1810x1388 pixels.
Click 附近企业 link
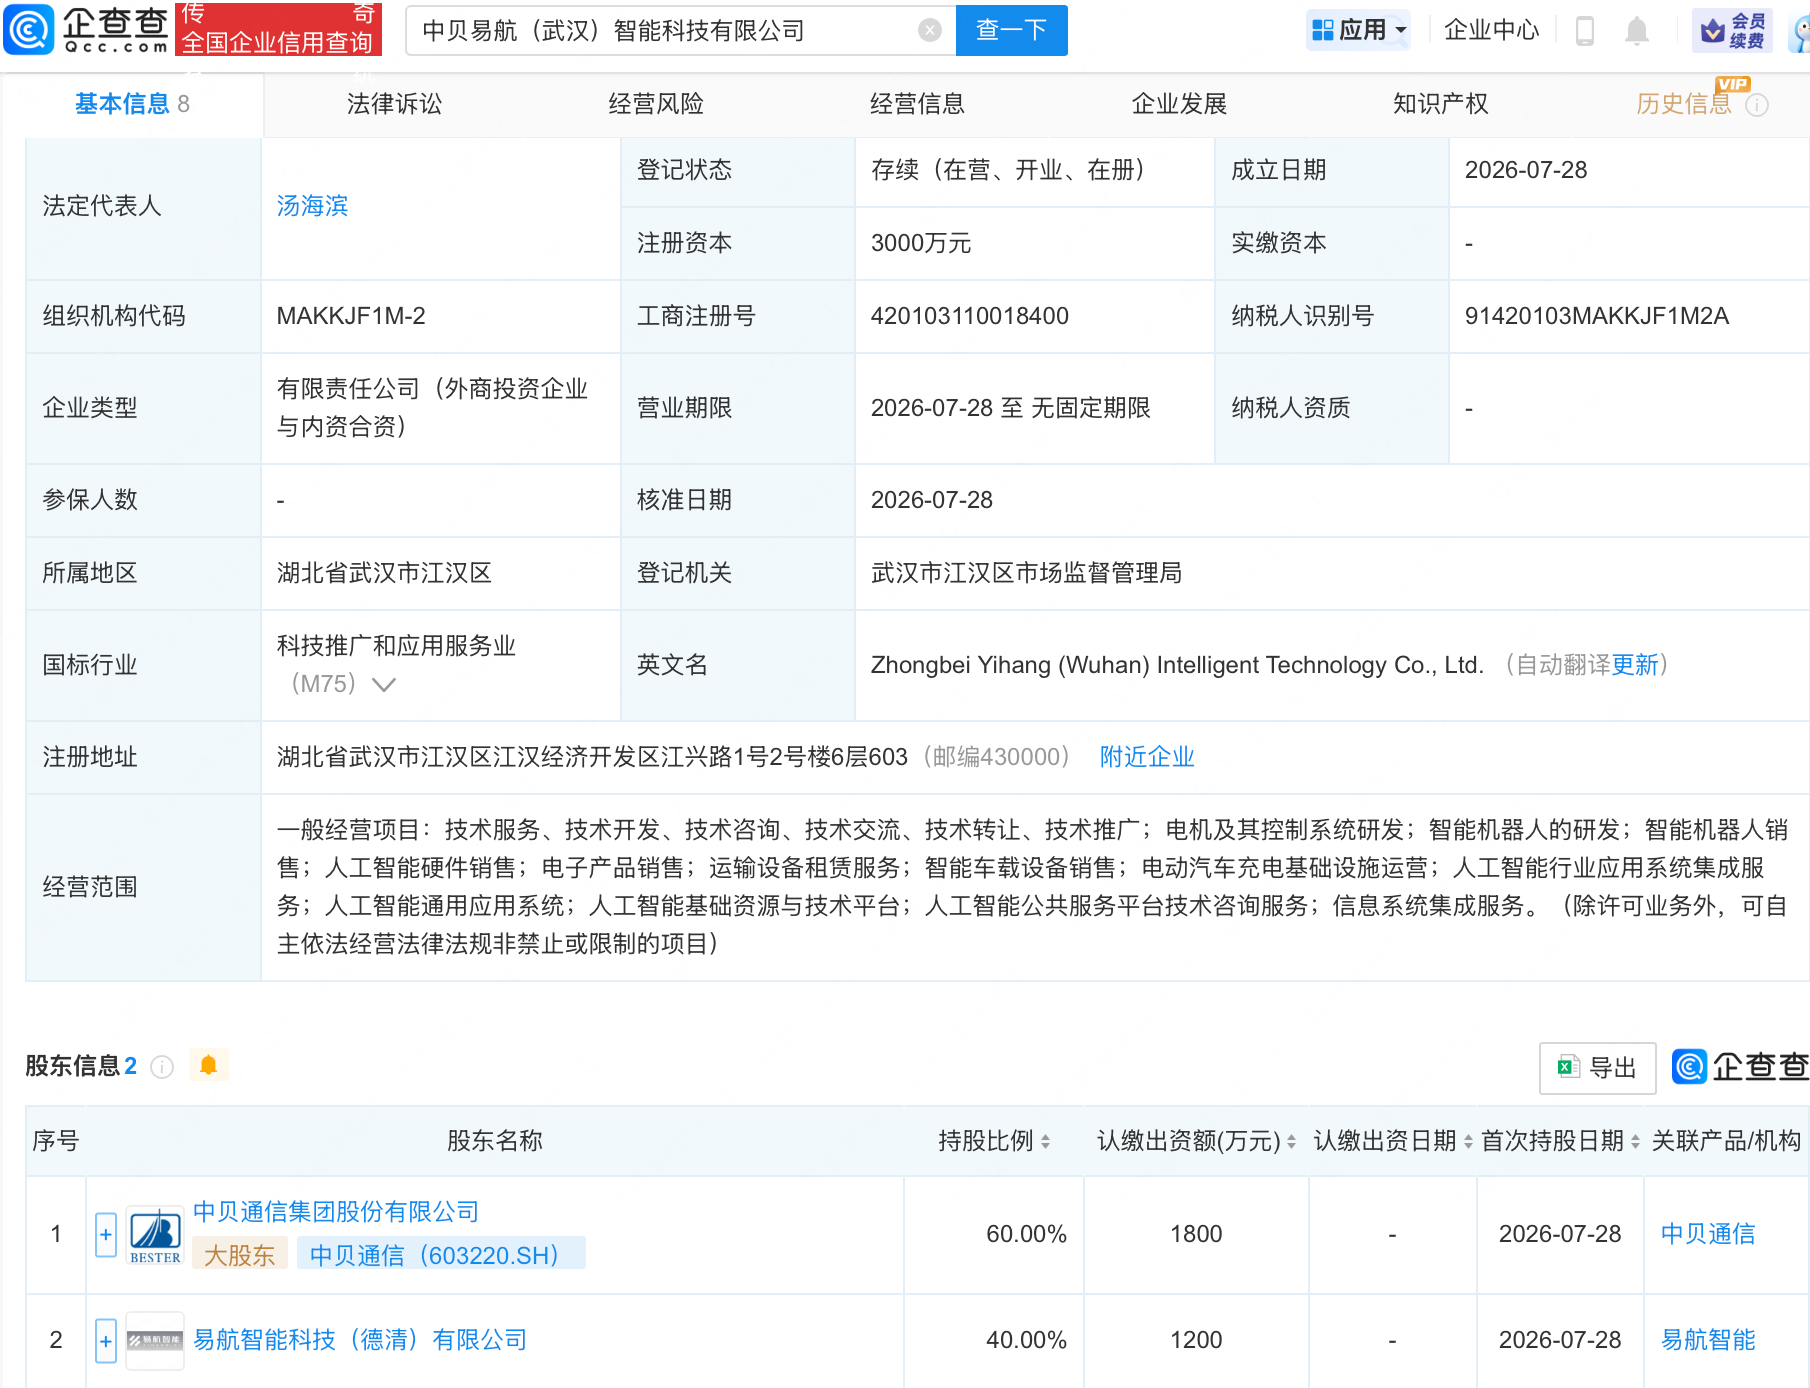1147,757
